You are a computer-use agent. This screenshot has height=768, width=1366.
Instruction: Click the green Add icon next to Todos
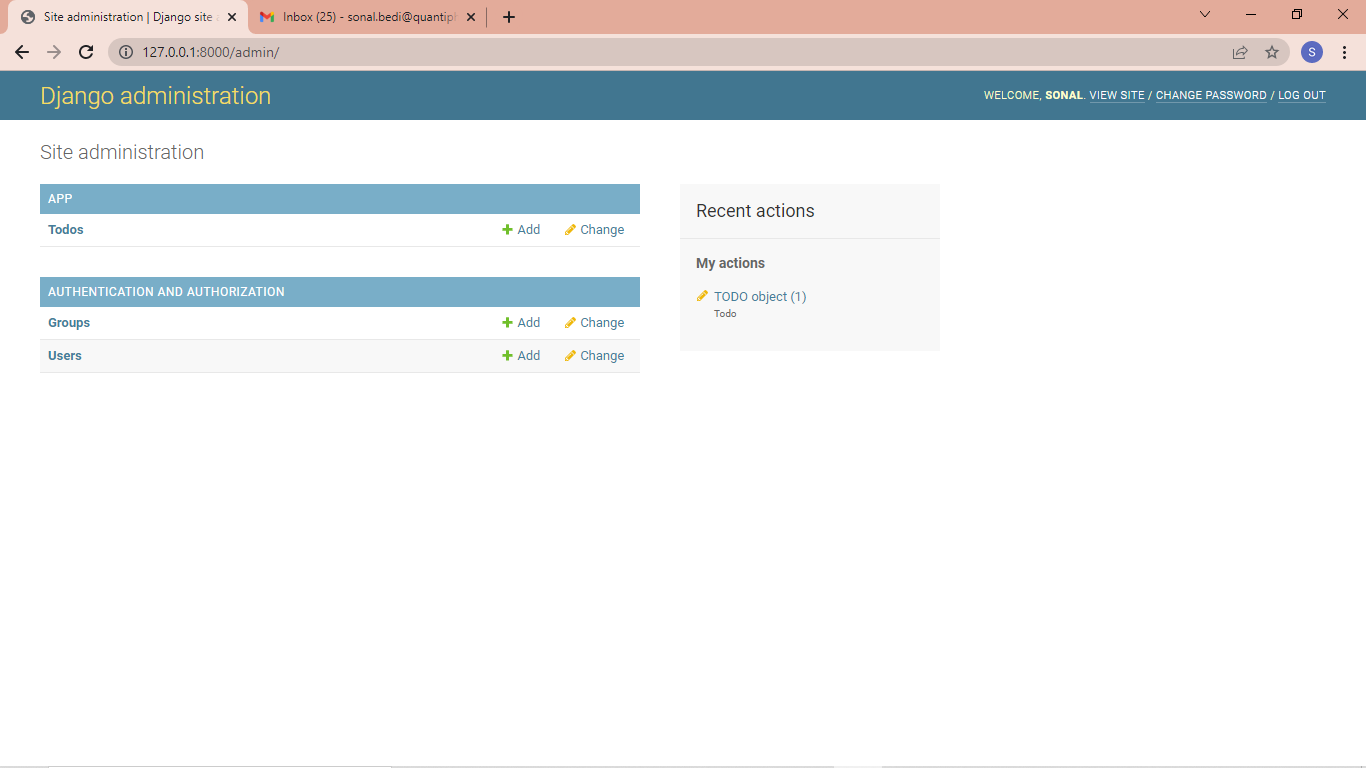[505, 229]
